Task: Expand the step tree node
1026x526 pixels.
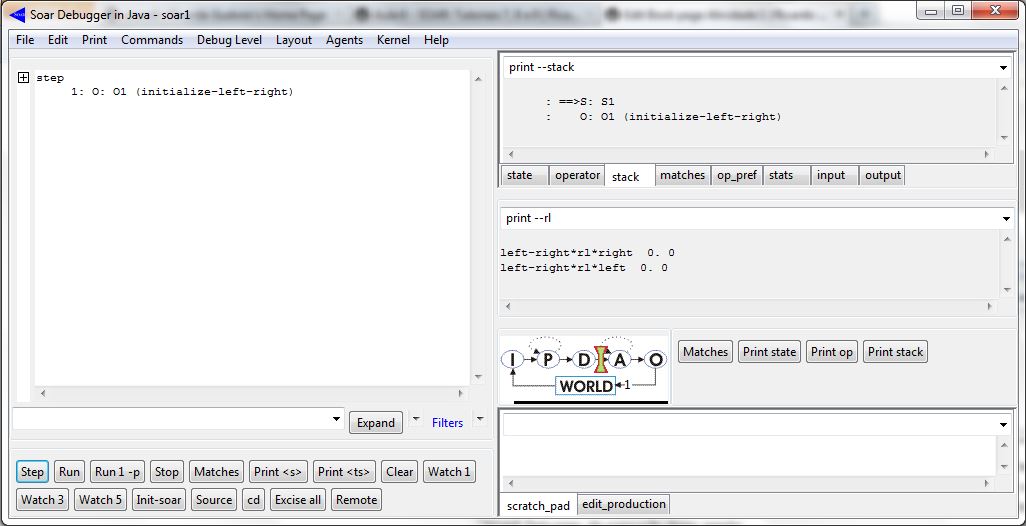Action: coord(23,78)
